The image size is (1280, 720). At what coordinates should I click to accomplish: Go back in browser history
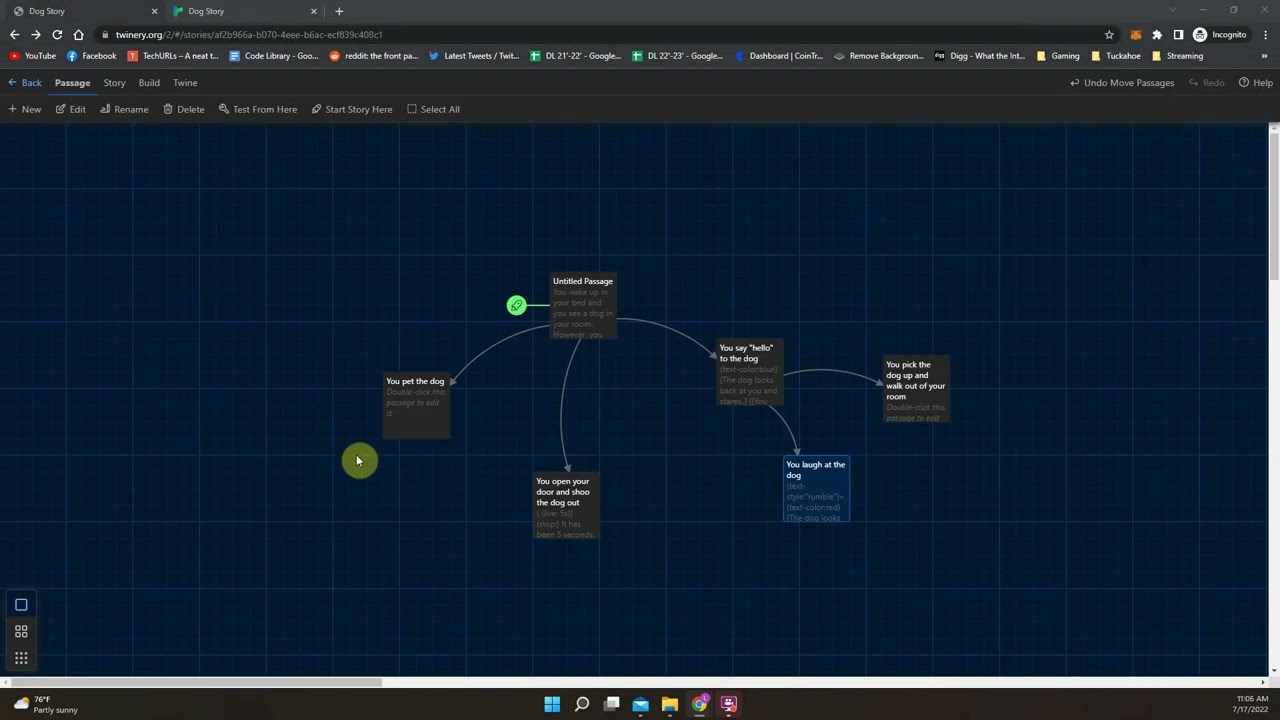[14, 34]
